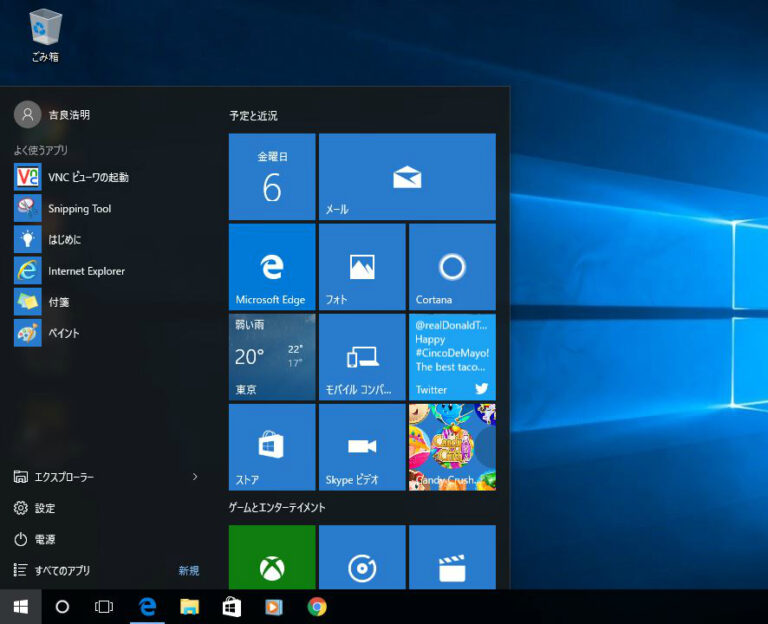Screen dimensions: 768x624
Task: Open the ごみ箱 recycle bin on the desktop
Action: click(45, 35)
